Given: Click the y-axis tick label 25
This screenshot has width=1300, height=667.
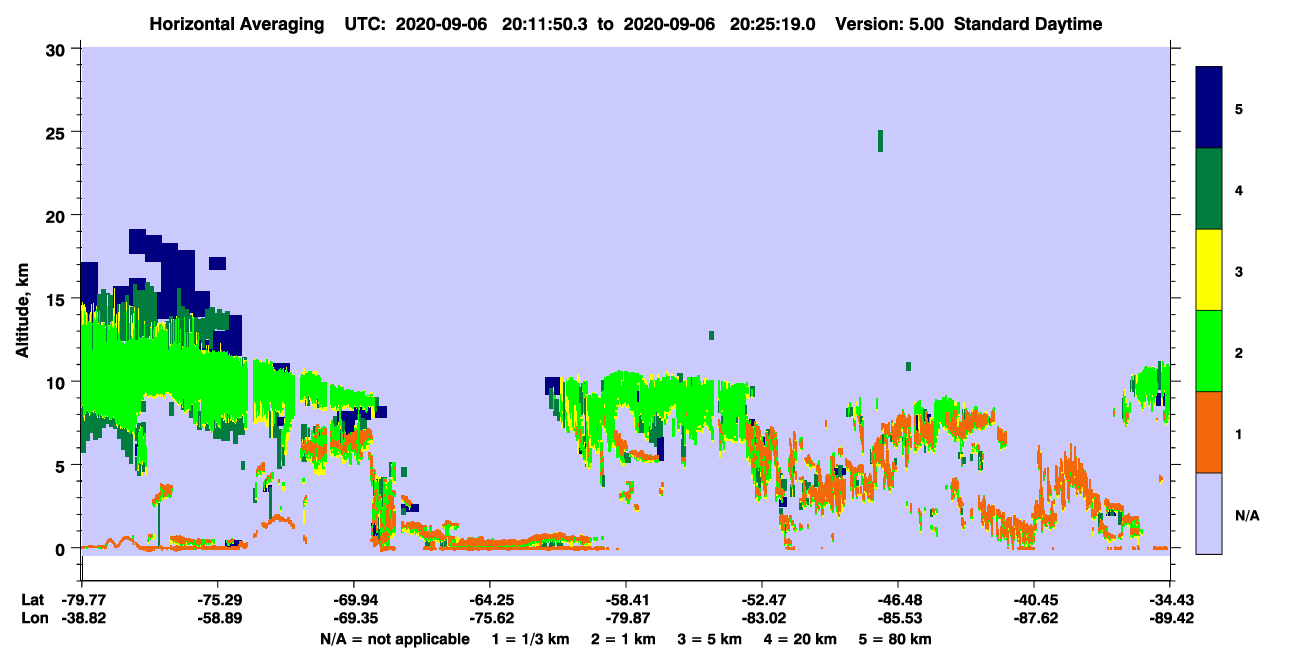Looking at the screenshot, I should pos(57,132).
